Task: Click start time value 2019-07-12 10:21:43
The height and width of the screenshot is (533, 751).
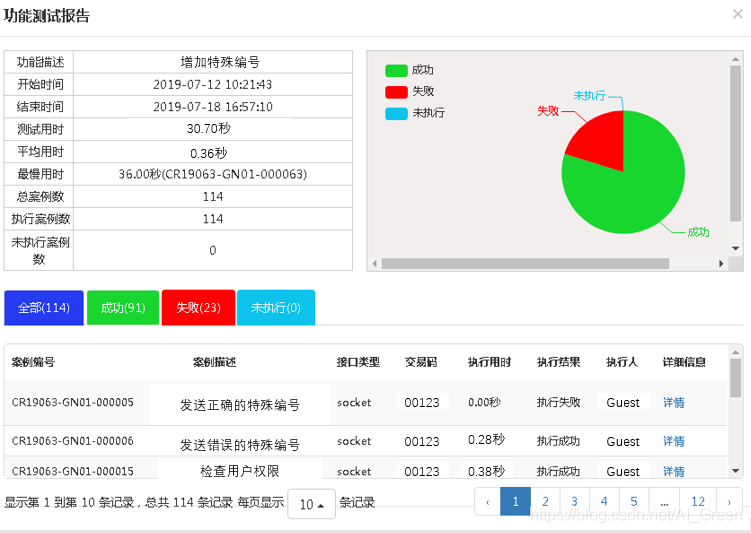Action: click(213, 85)
